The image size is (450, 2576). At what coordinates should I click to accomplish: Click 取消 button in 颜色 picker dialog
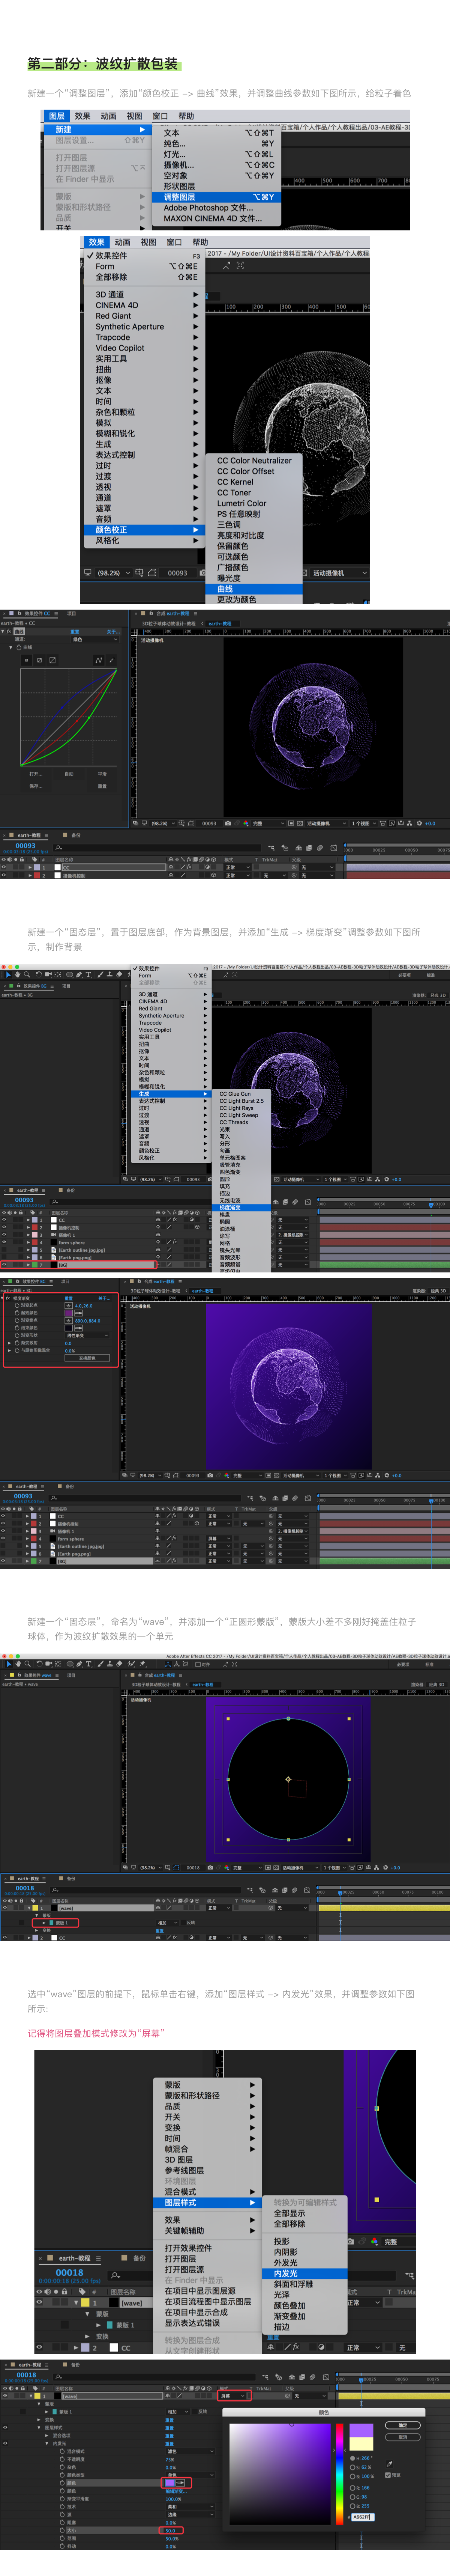[x=403, y=2437]
